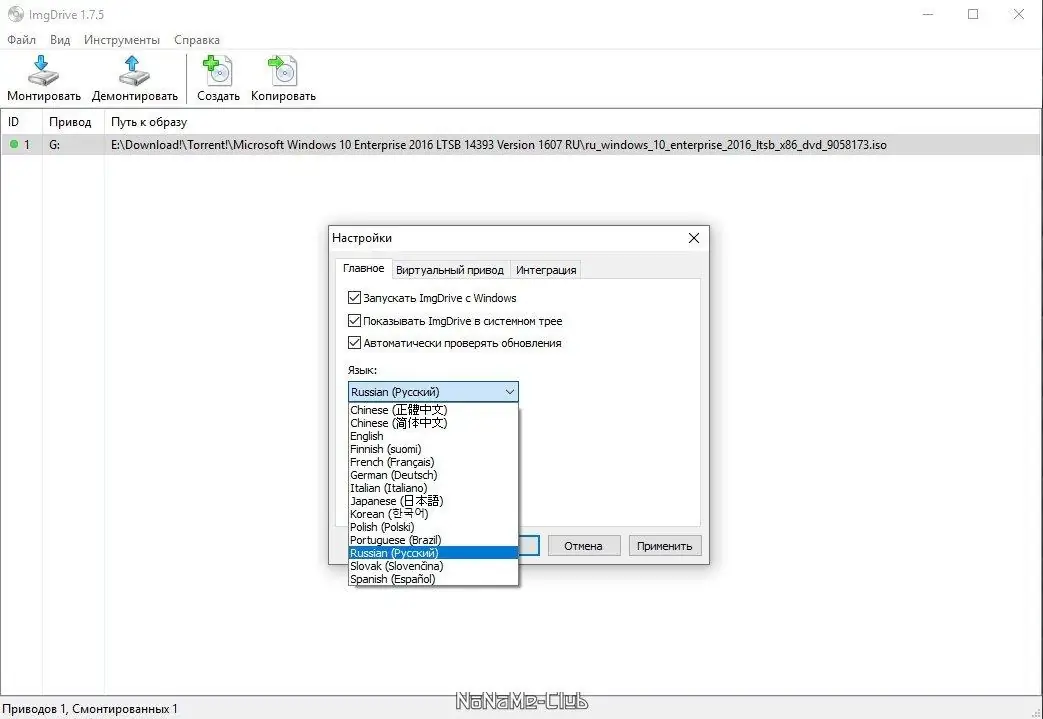
Task: Select Portuguese (Brazil) language option
Action: point(433,539)
